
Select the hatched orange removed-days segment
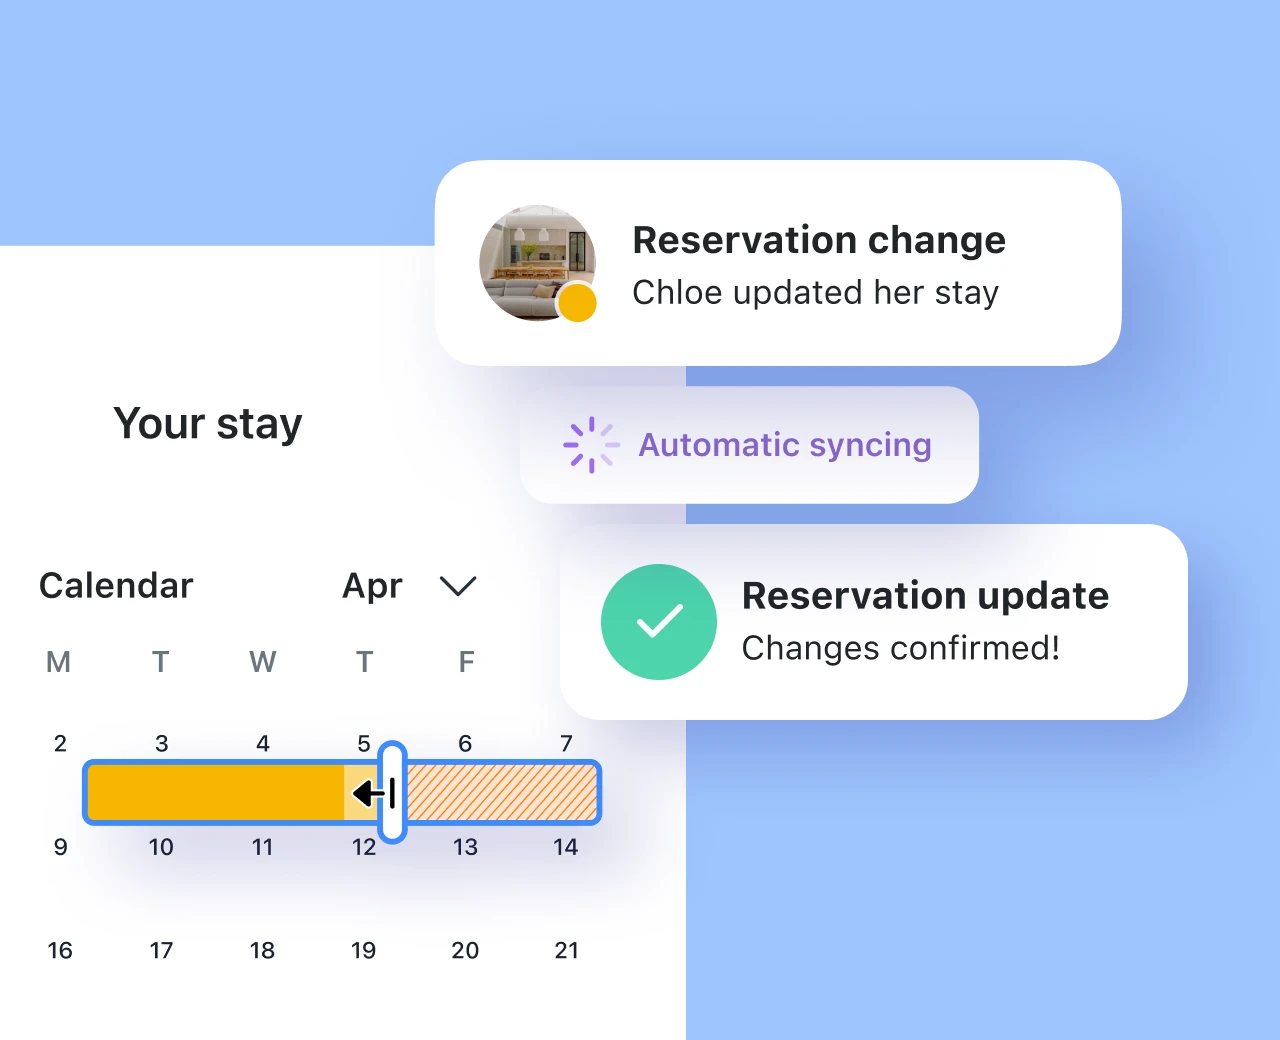pos(500,793)
